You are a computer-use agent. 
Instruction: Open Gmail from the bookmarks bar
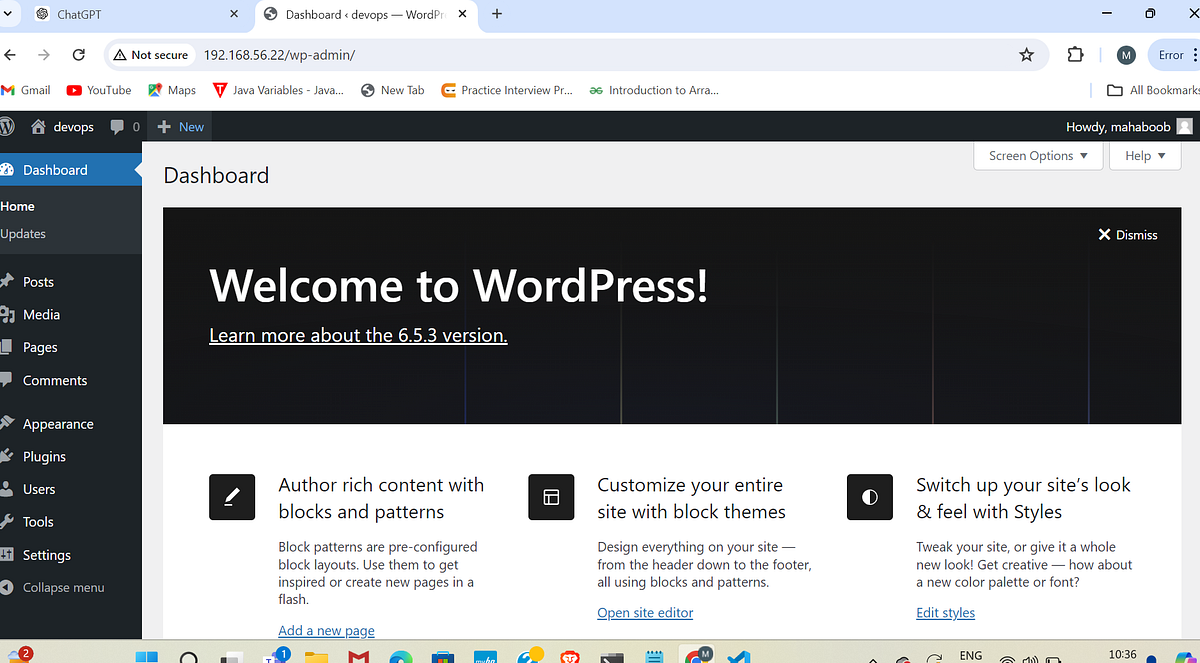26,89
